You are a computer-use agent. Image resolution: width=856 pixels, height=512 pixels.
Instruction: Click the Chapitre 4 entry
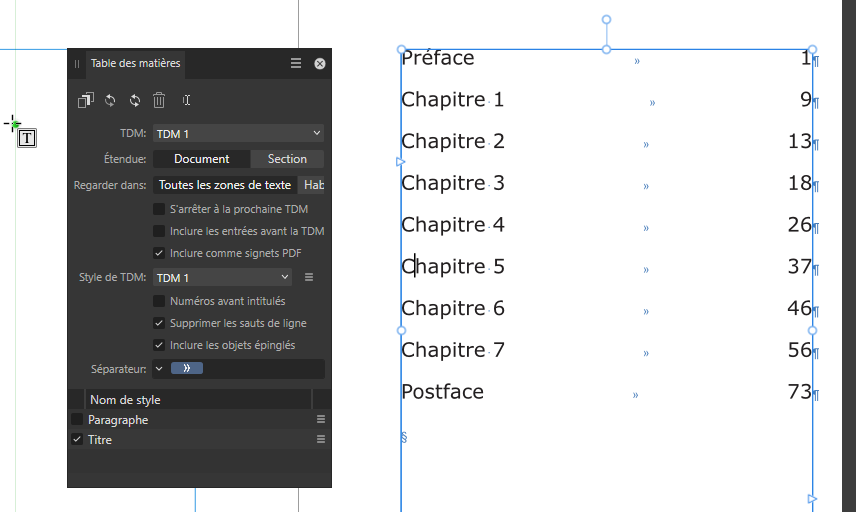pos(453,225)
